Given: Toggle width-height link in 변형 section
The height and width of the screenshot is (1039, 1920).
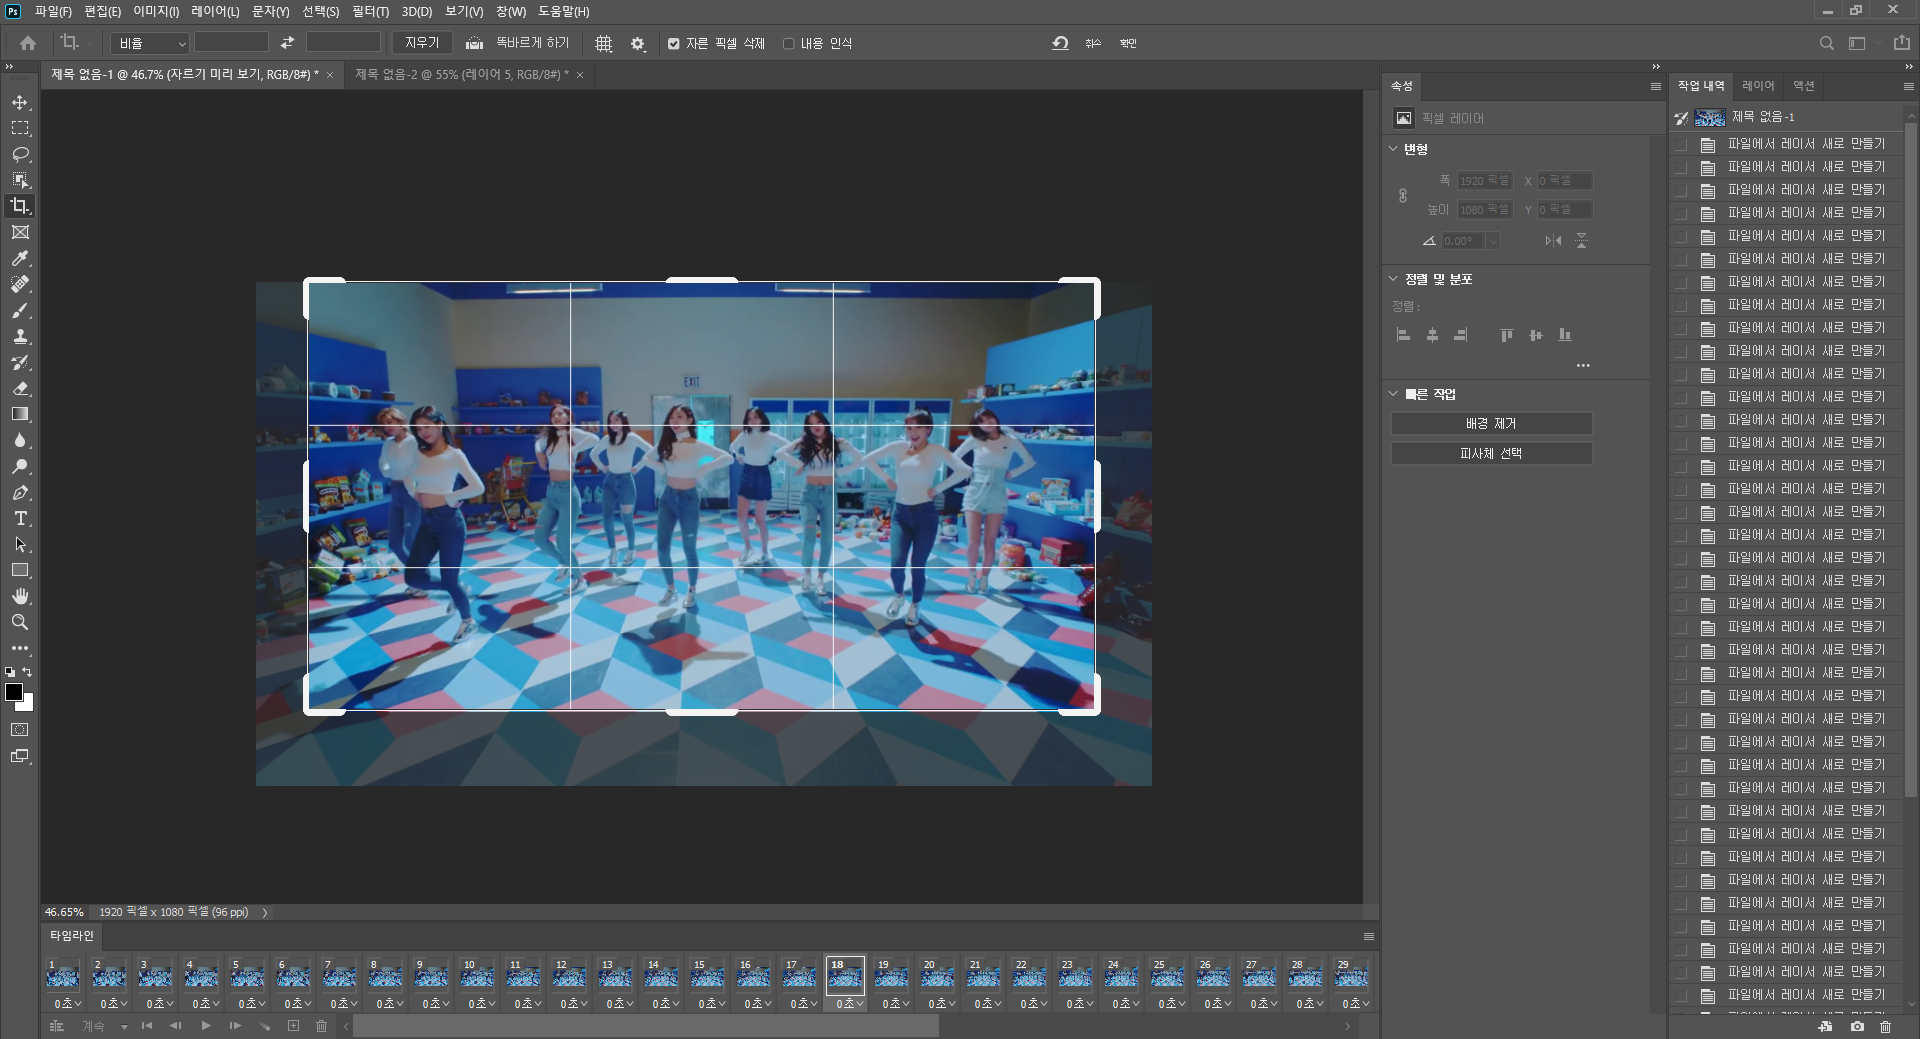Looking at the screenshot, I should [x=1403, y=196].
